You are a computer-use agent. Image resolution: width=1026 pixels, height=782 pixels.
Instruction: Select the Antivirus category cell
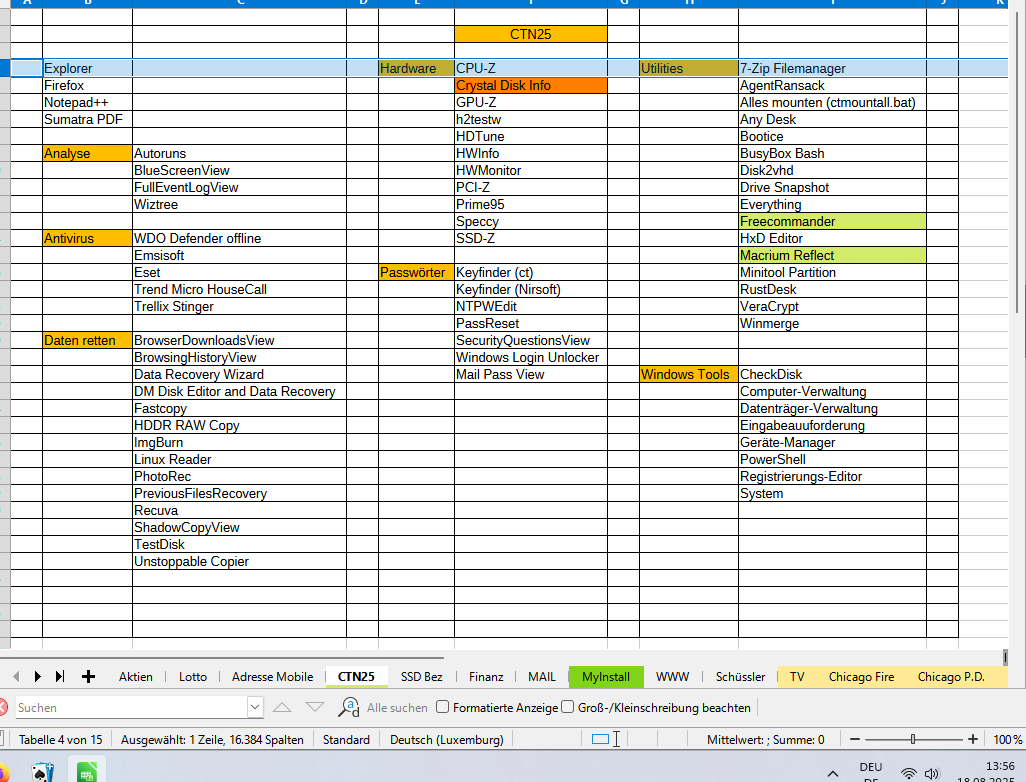click(x=87, y=238)
